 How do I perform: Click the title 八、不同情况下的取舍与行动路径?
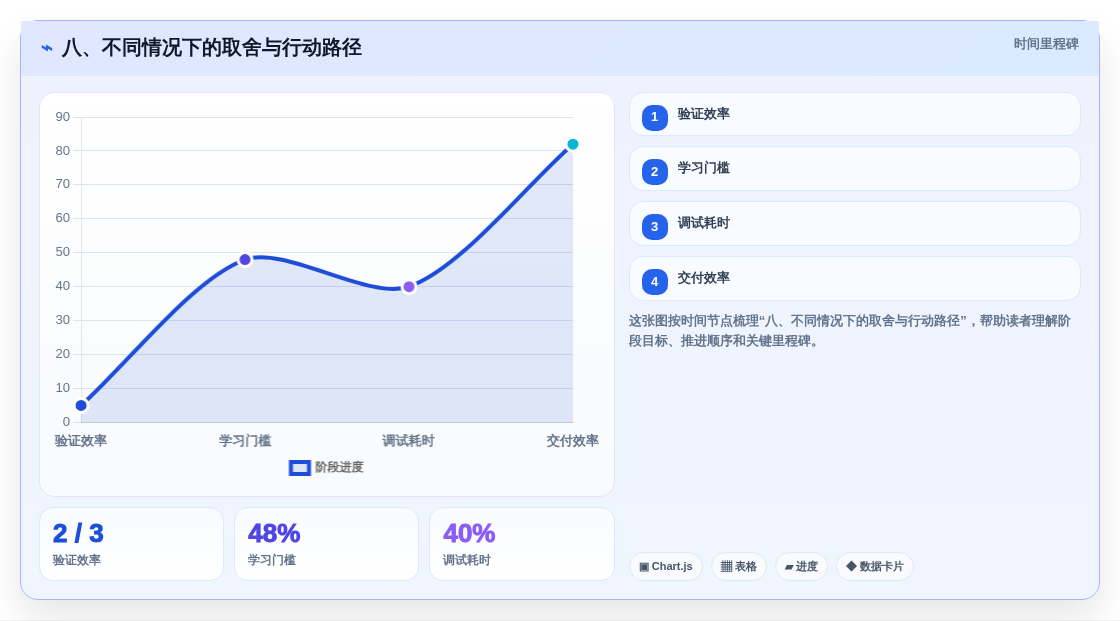point(211,48)
